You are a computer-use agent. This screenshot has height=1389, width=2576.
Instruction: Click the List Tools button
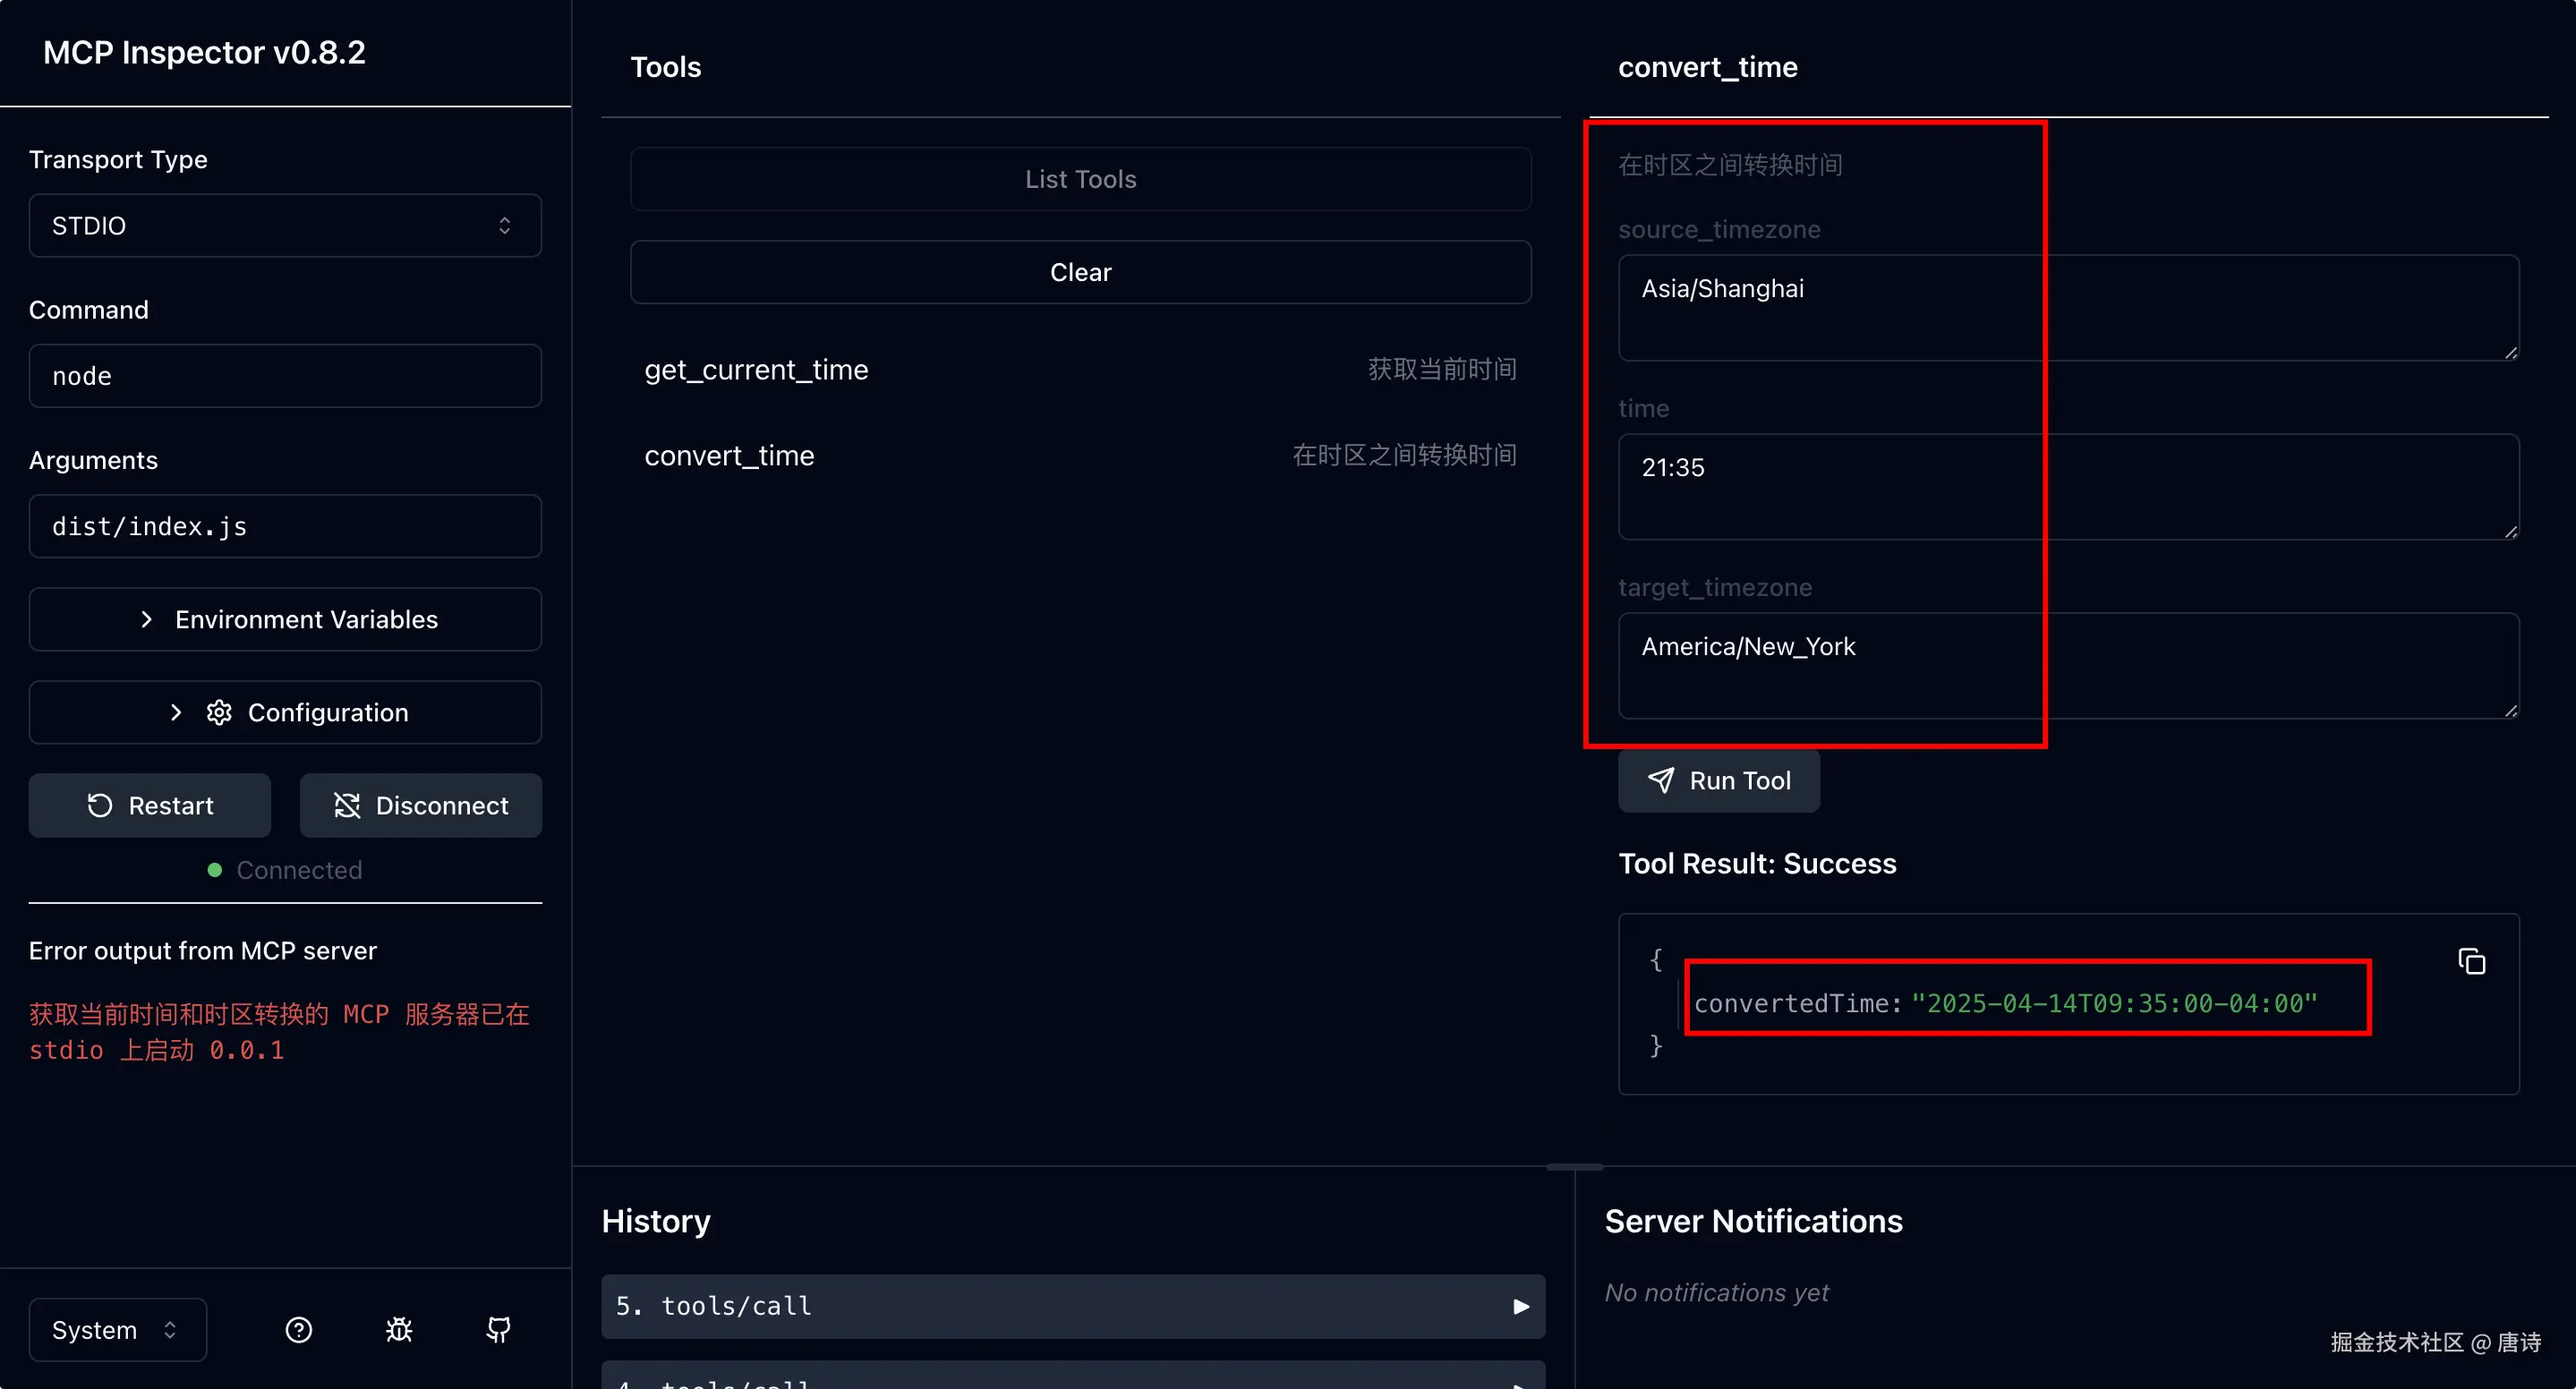point(1080,179)
